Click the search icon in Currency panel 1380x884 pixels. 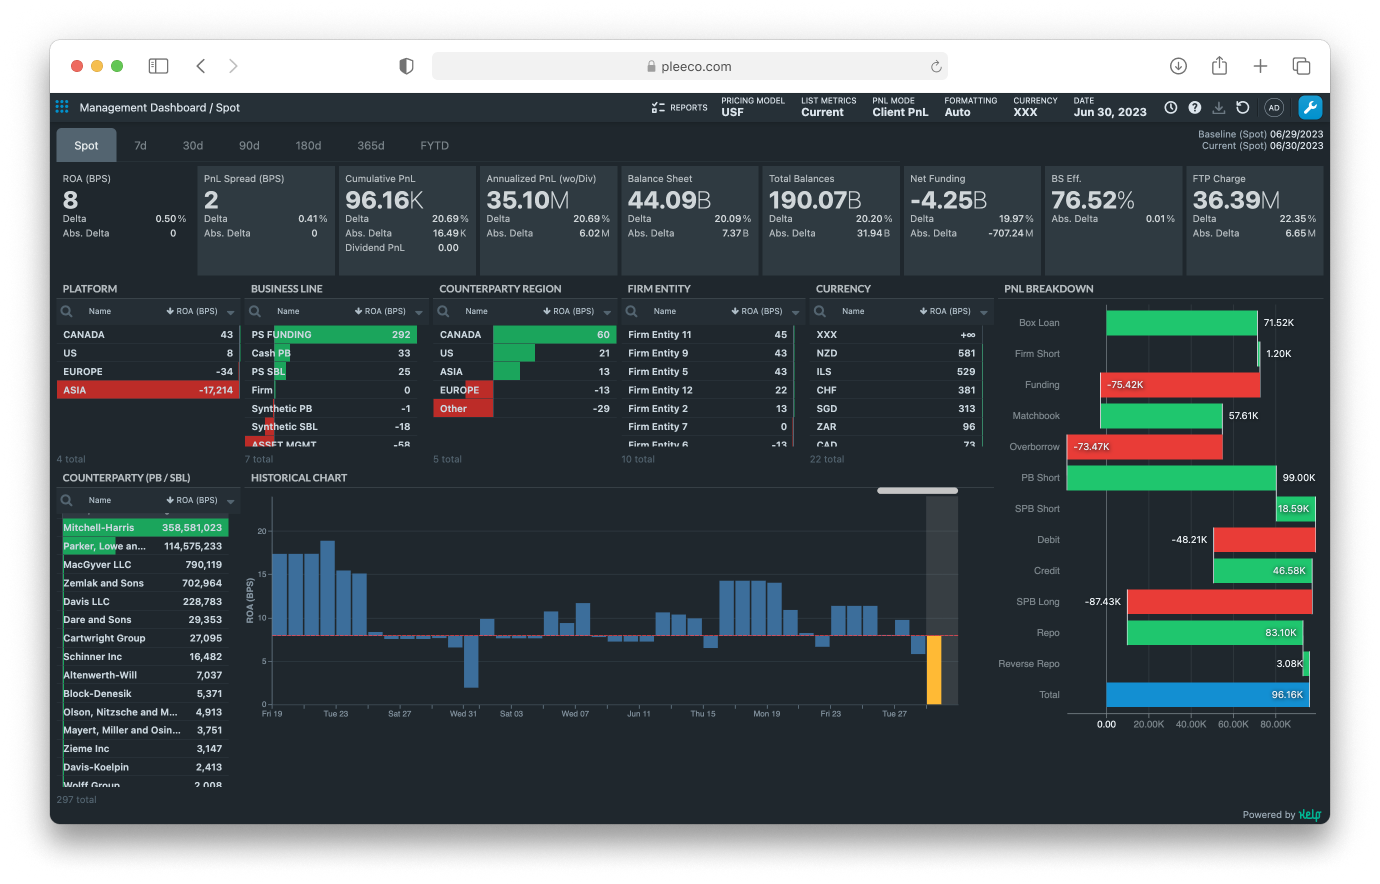click(820, 311)
